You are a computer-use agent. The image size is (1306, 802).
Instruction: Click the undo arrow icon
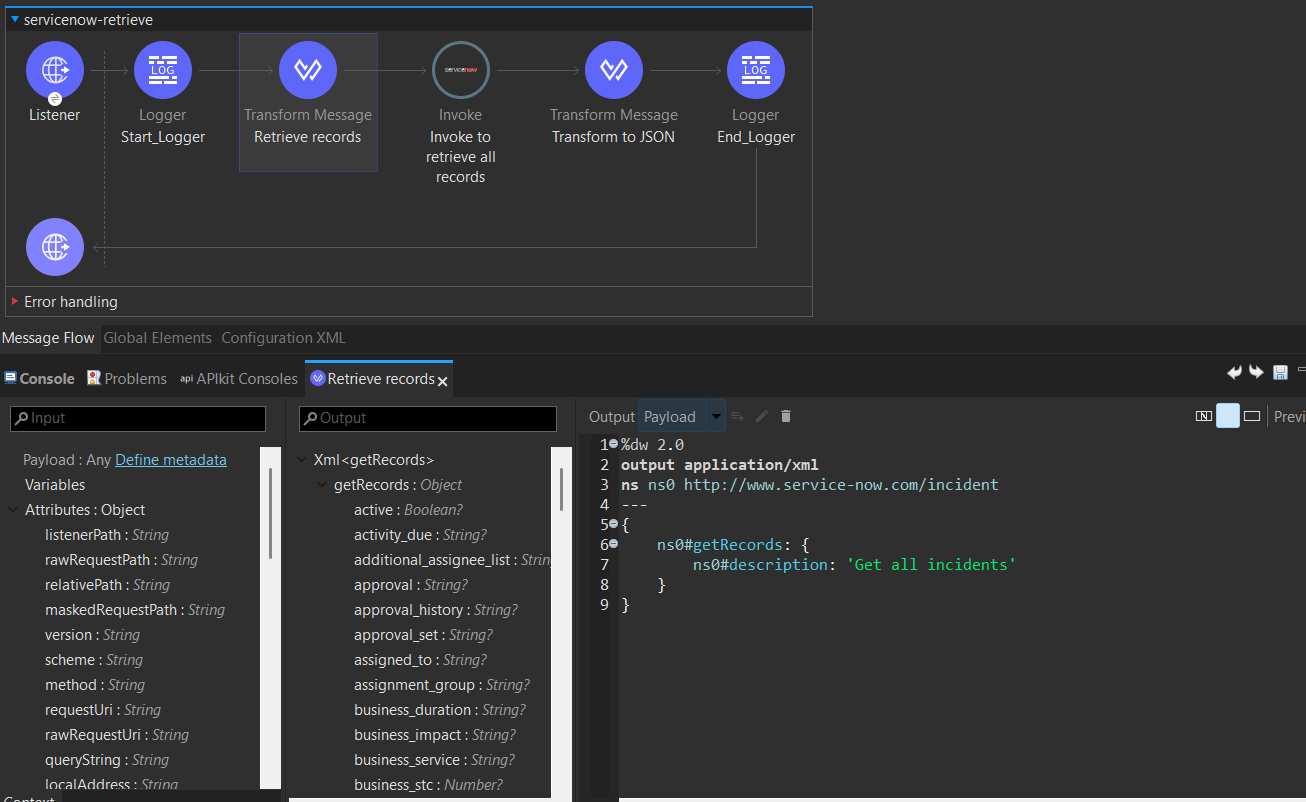pos(1235,372)
